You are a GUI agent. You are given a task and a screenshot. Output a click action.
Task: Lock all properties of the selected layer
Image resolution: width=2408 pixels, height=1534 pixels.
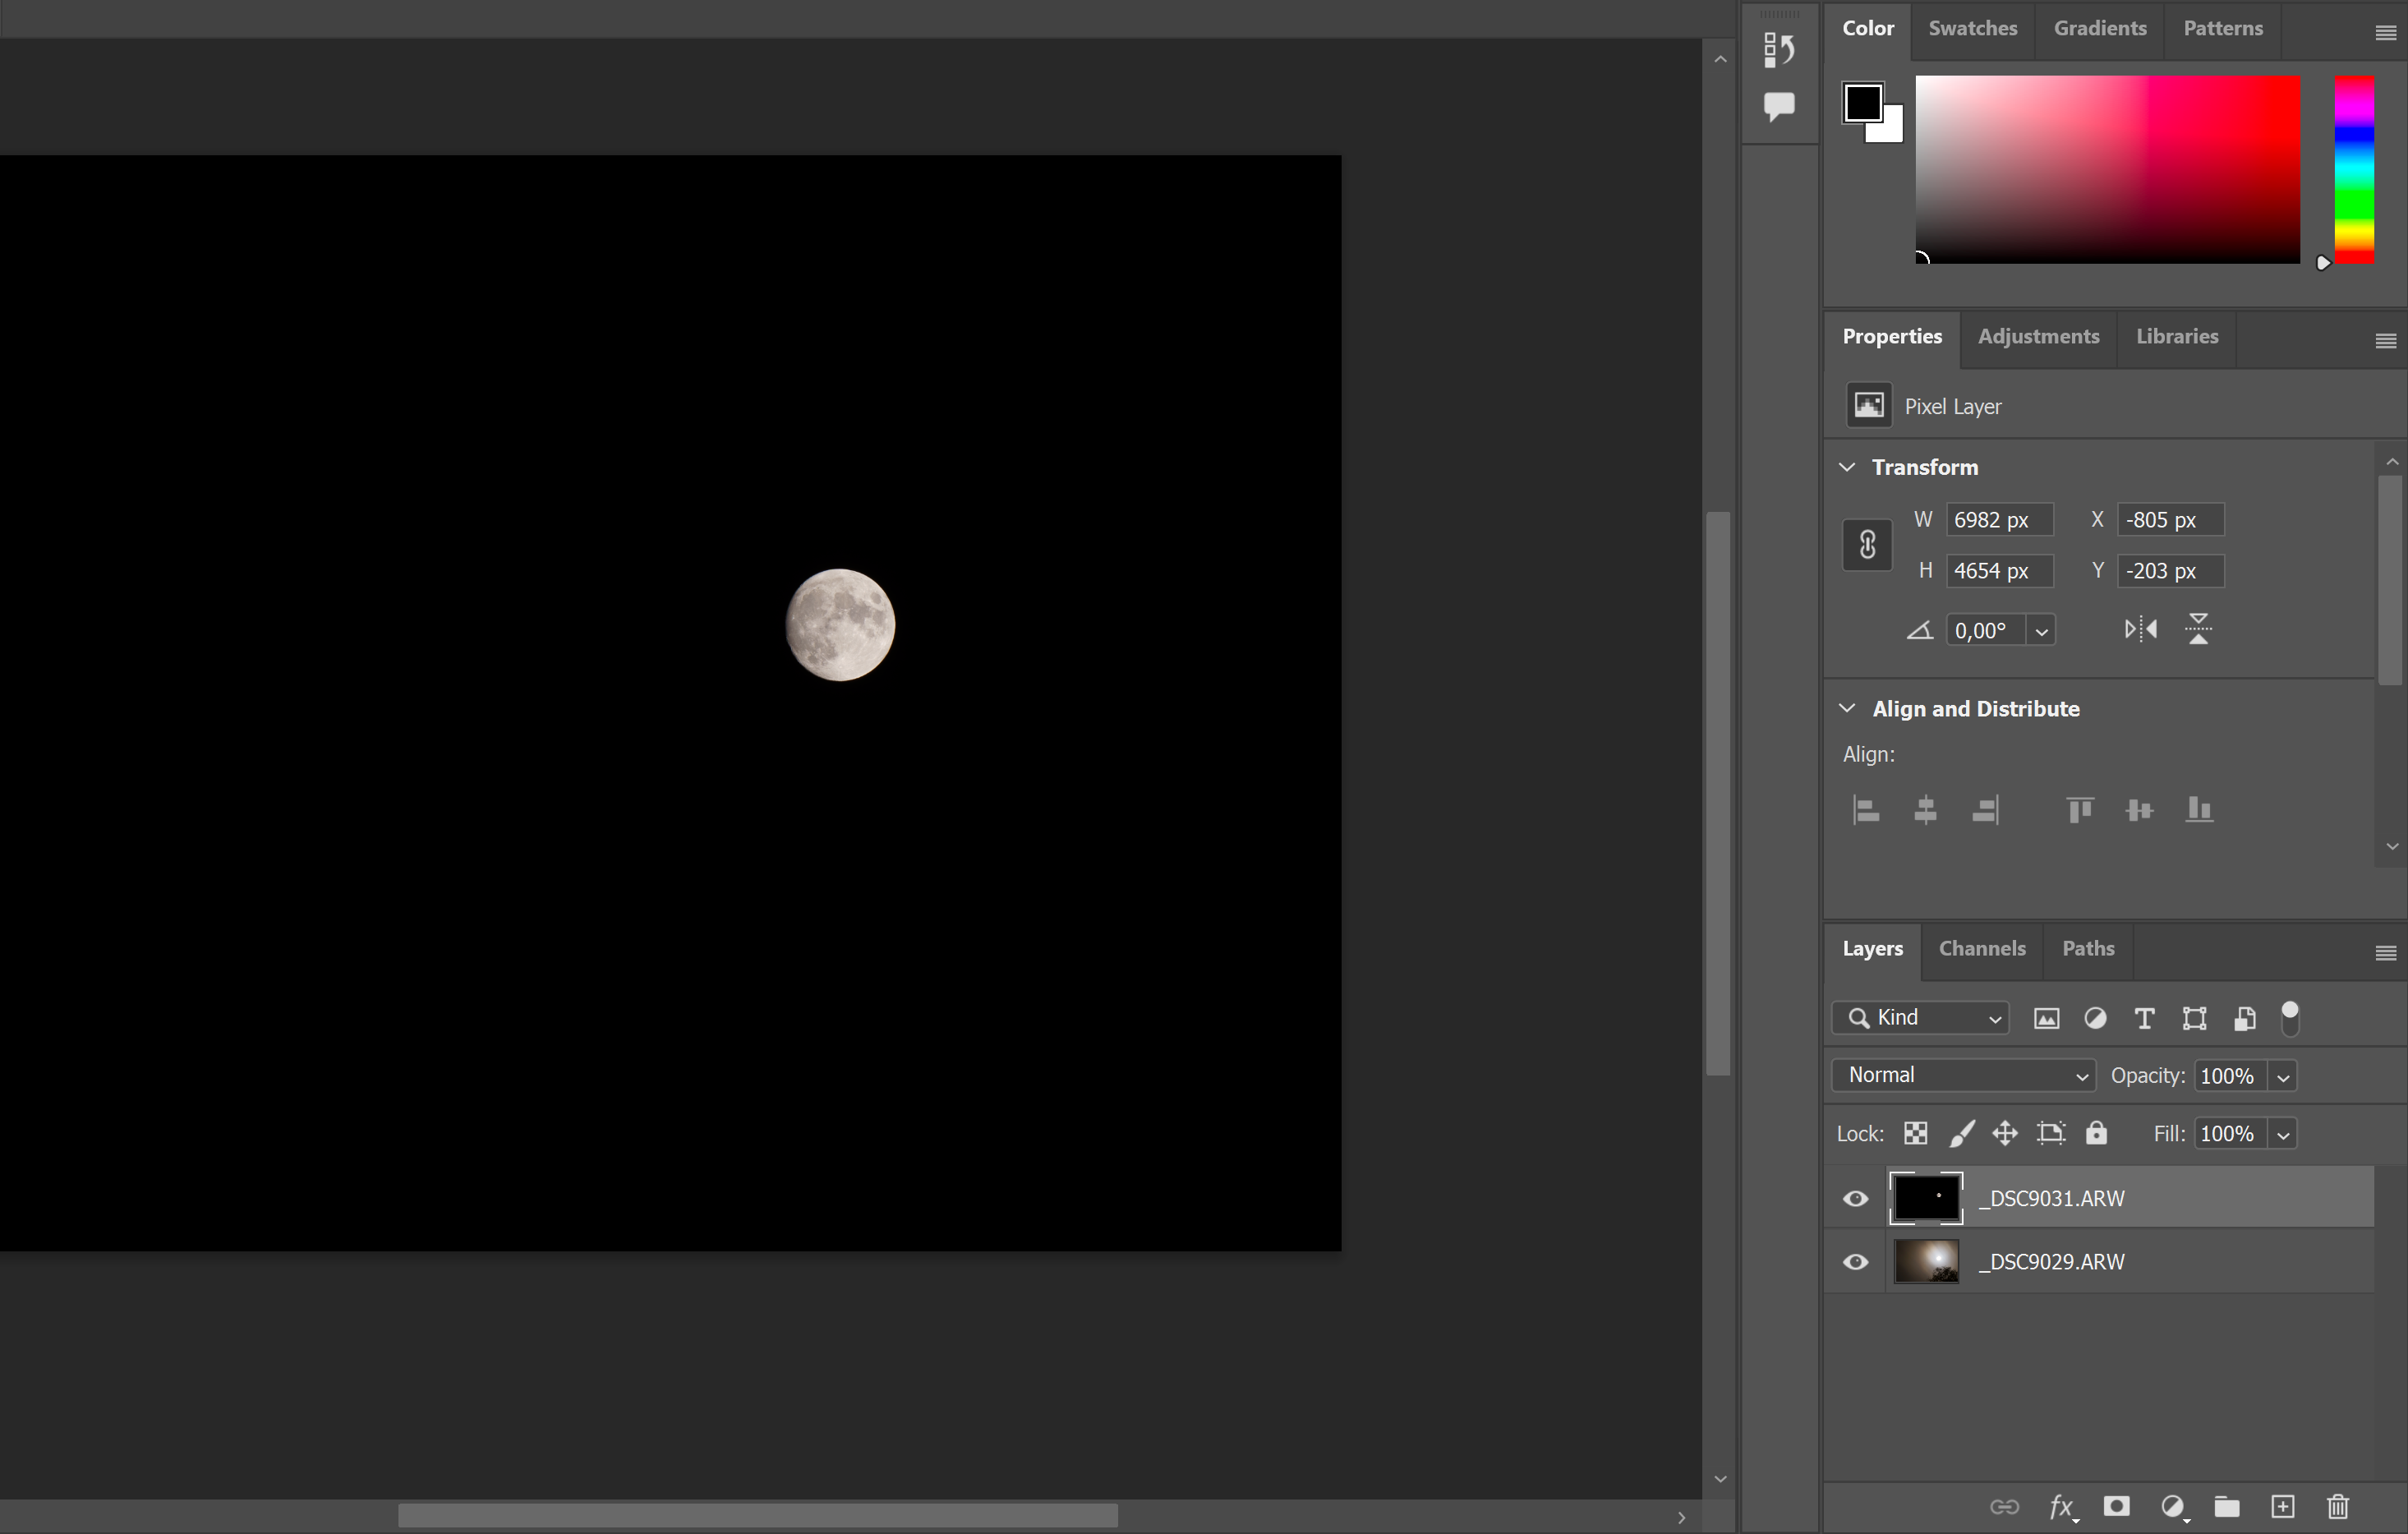[x=2097, y=1133]
